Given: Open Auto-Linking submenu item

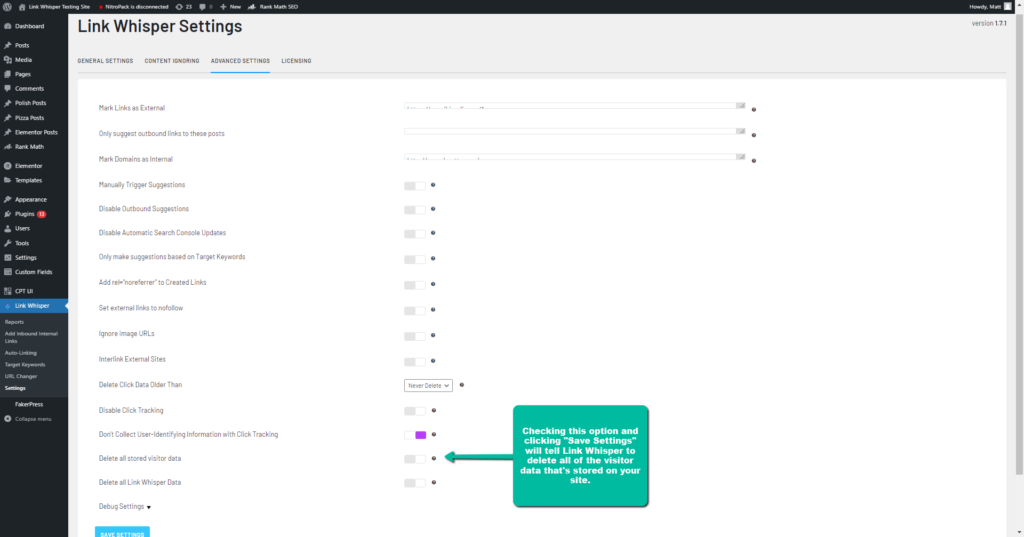Looking at the screenshot, I should 21,353.
